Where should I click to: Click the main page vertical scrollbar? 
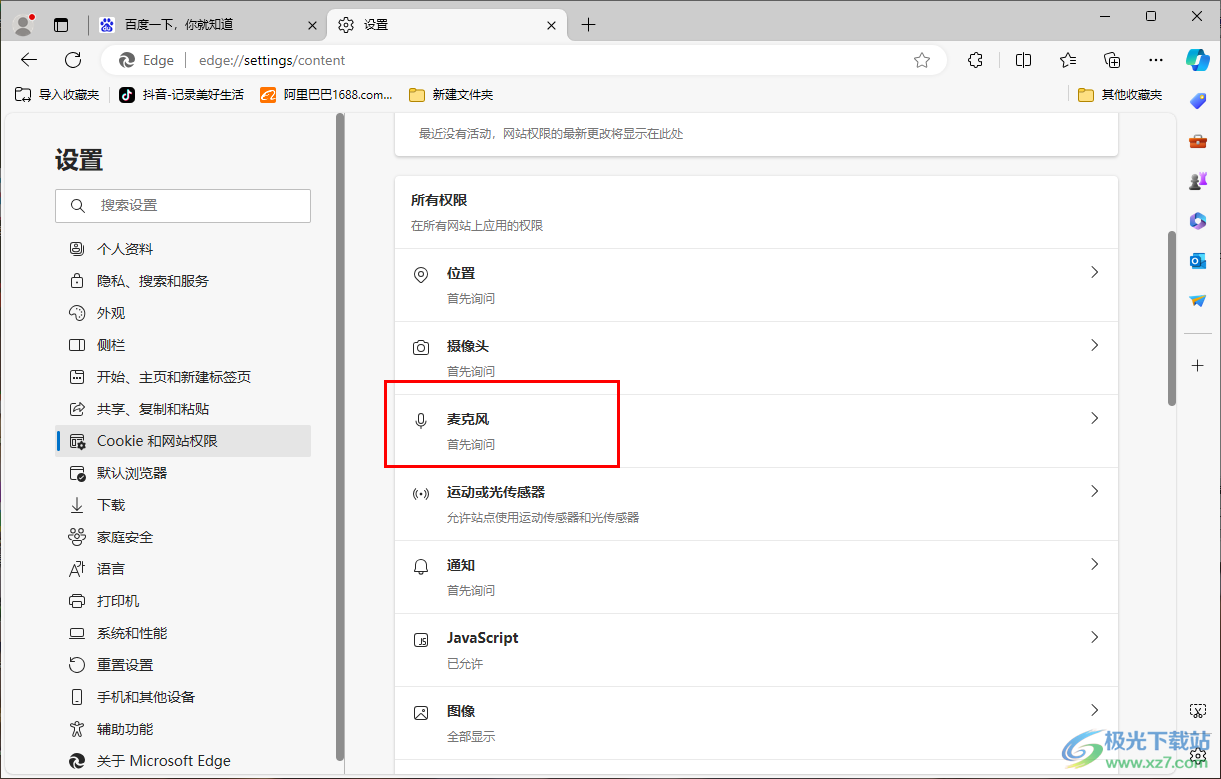click(x=1171, y=318)
